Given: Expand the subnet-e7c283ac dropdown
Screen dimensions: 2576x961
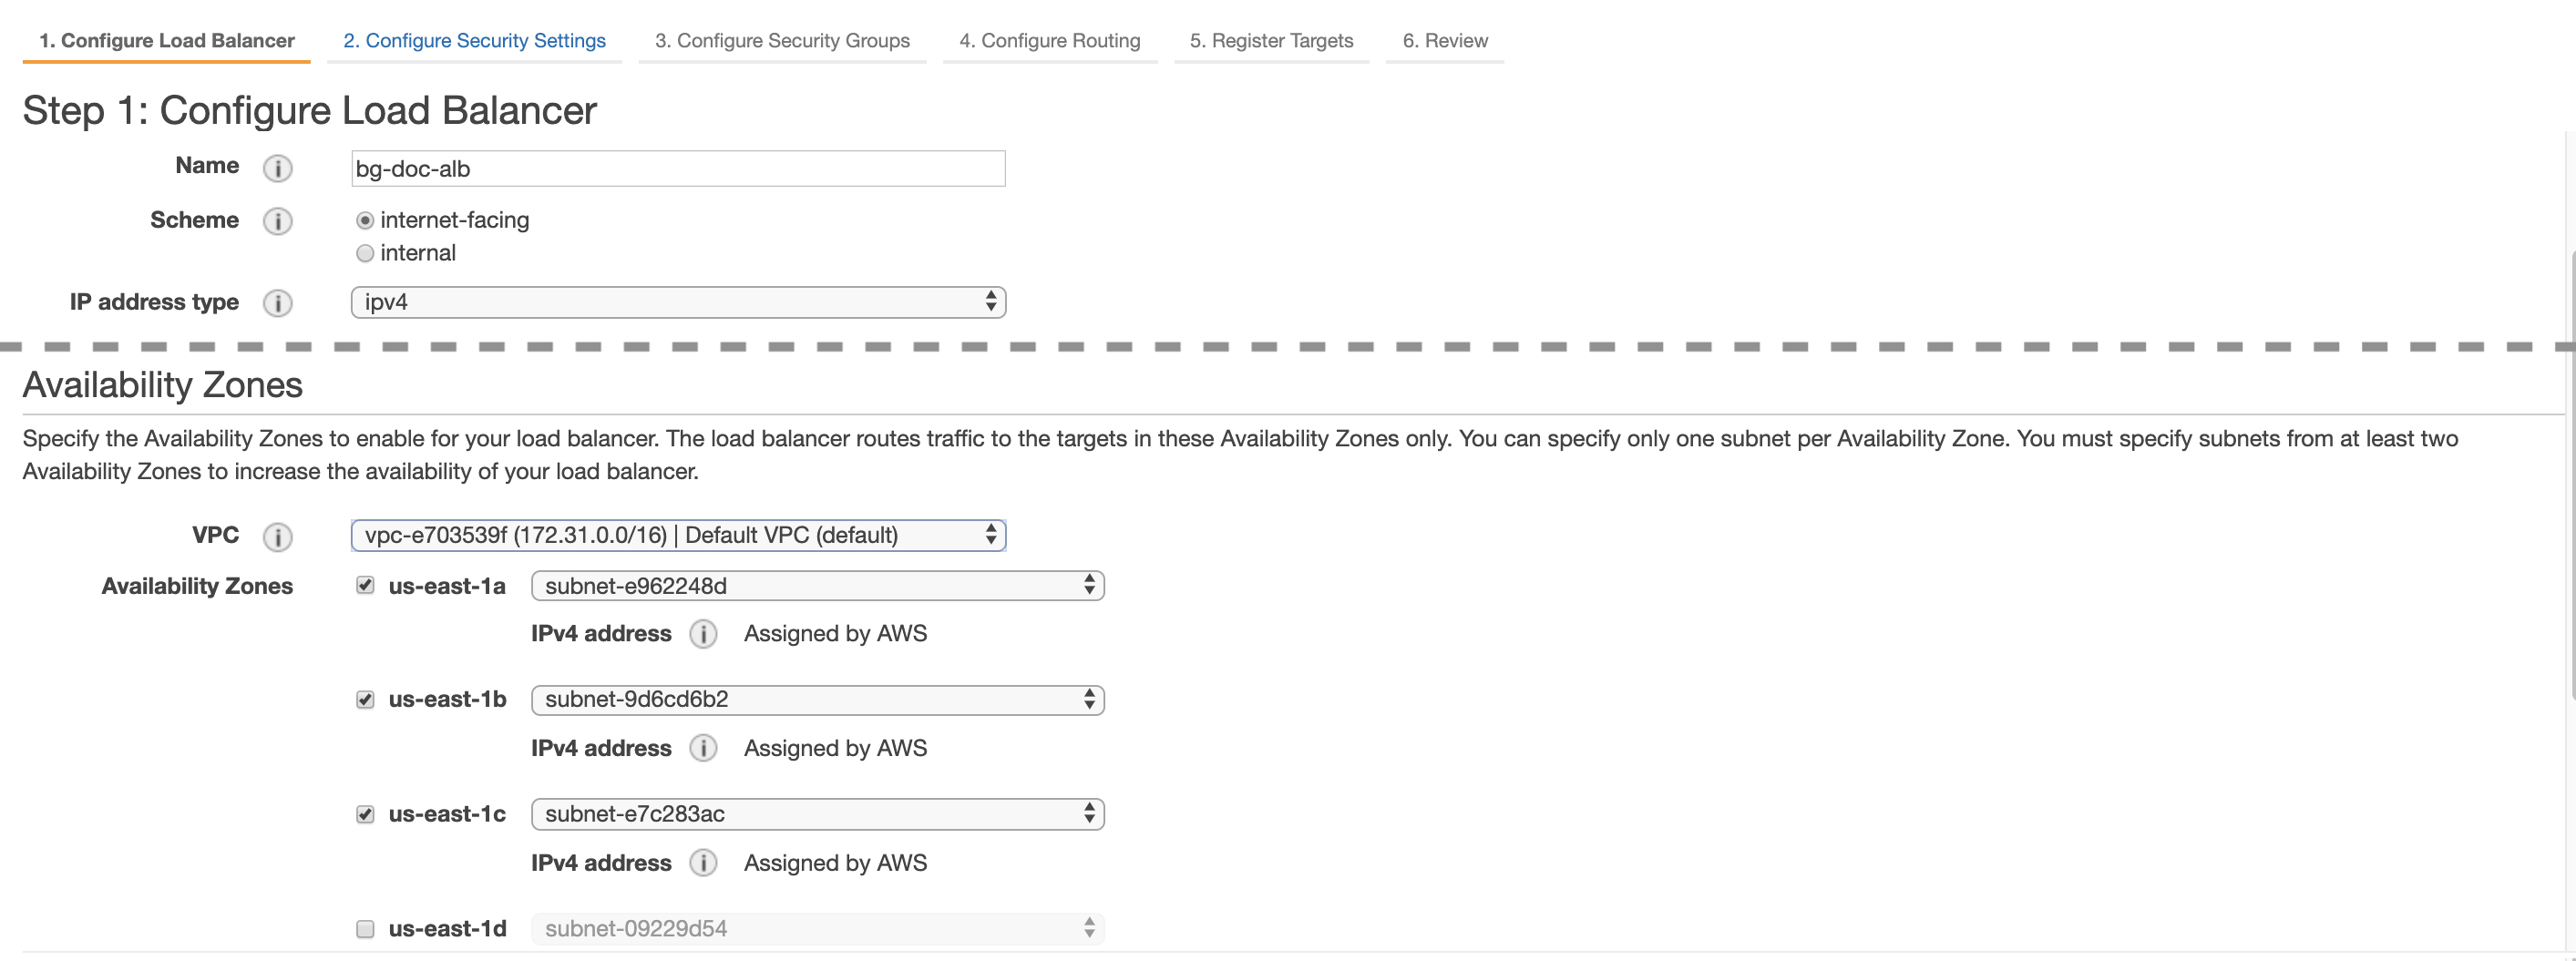Looking at the screenshot, I should (x=817, y=814).
